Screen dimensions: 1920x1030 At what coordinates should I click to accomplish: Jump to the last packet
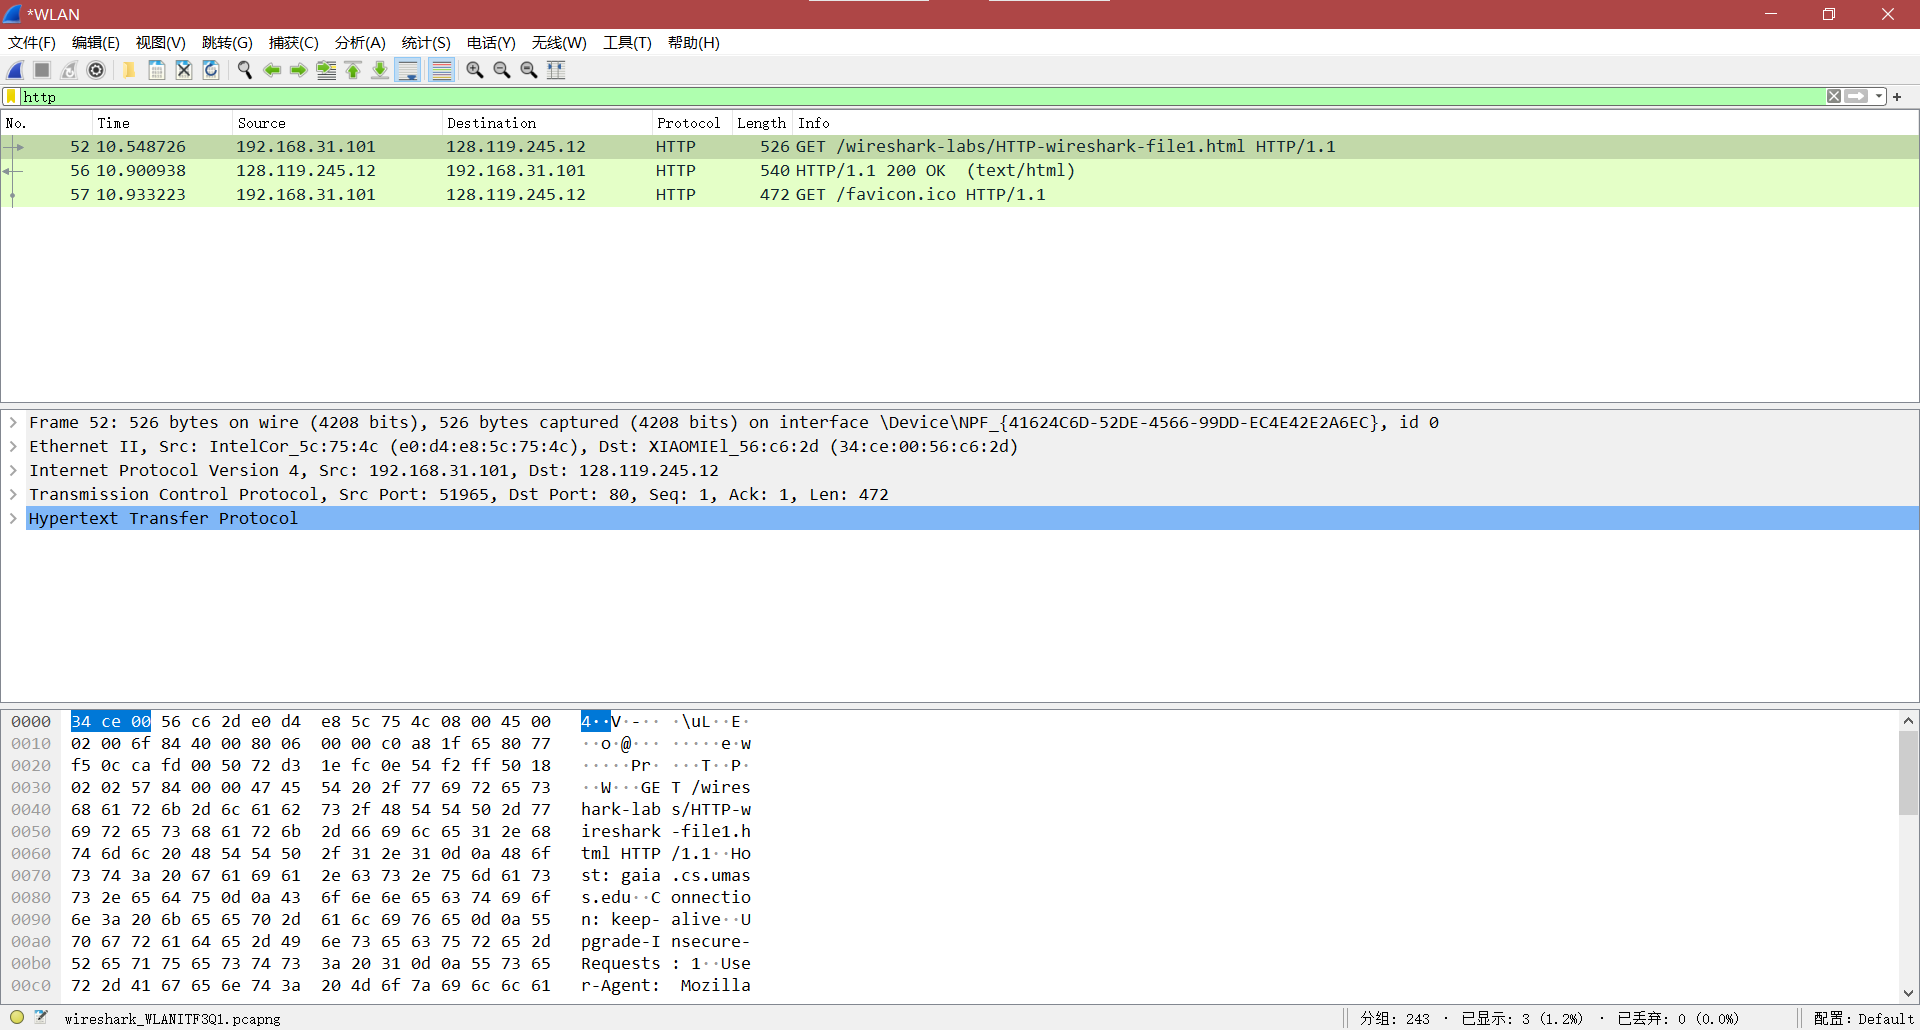pos(380,70)
